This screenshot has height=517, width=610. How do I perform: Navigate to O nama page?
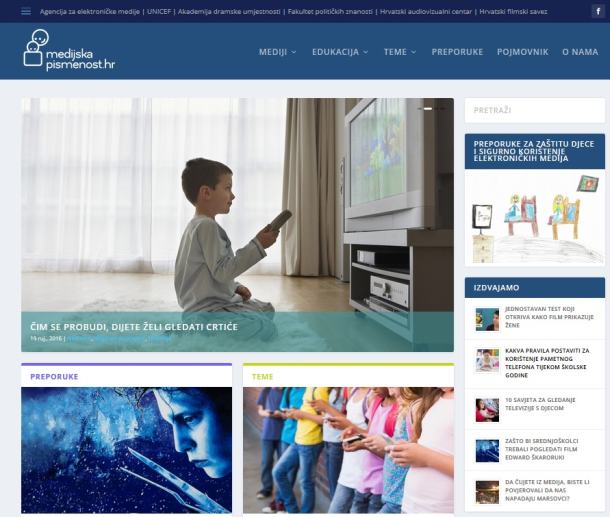(x=580, y=52)
